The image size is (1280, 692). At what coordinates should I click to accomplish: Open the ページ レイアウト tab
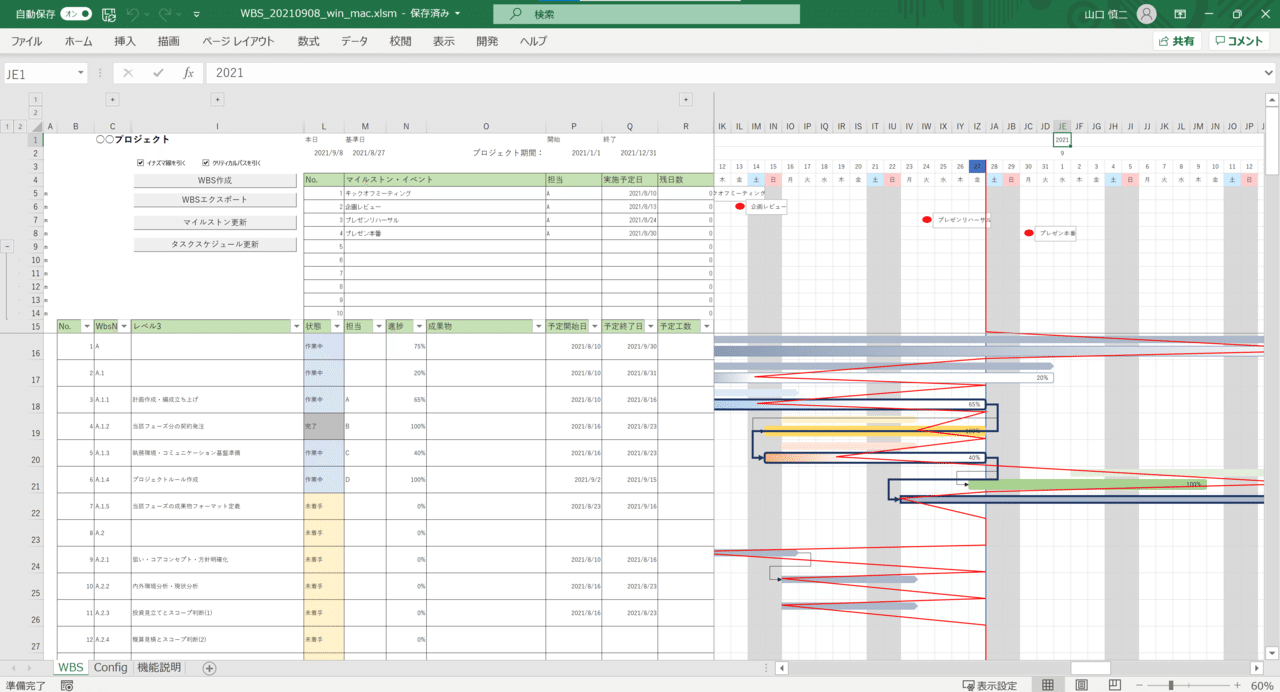238,41
